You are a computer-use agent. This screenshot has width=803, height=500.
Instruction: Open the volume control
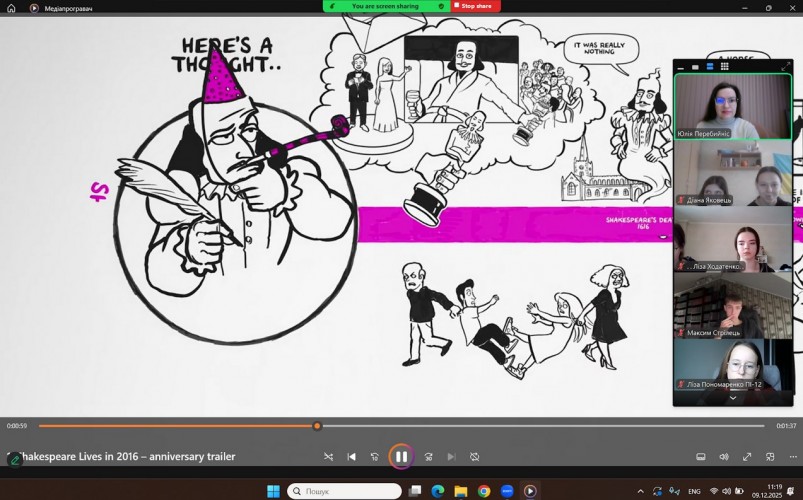[x=724, y=457]
